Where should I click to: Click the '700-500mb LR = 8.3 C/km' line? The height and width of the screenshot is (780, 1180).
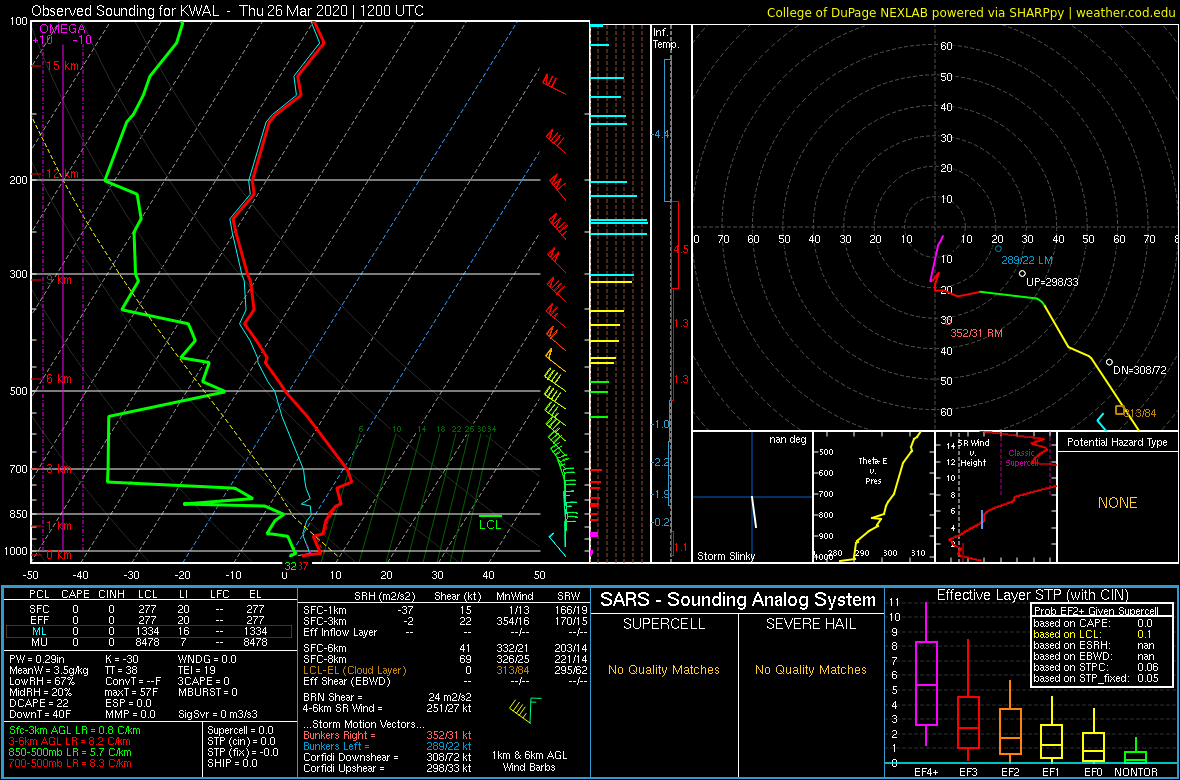tap(70, 764)
